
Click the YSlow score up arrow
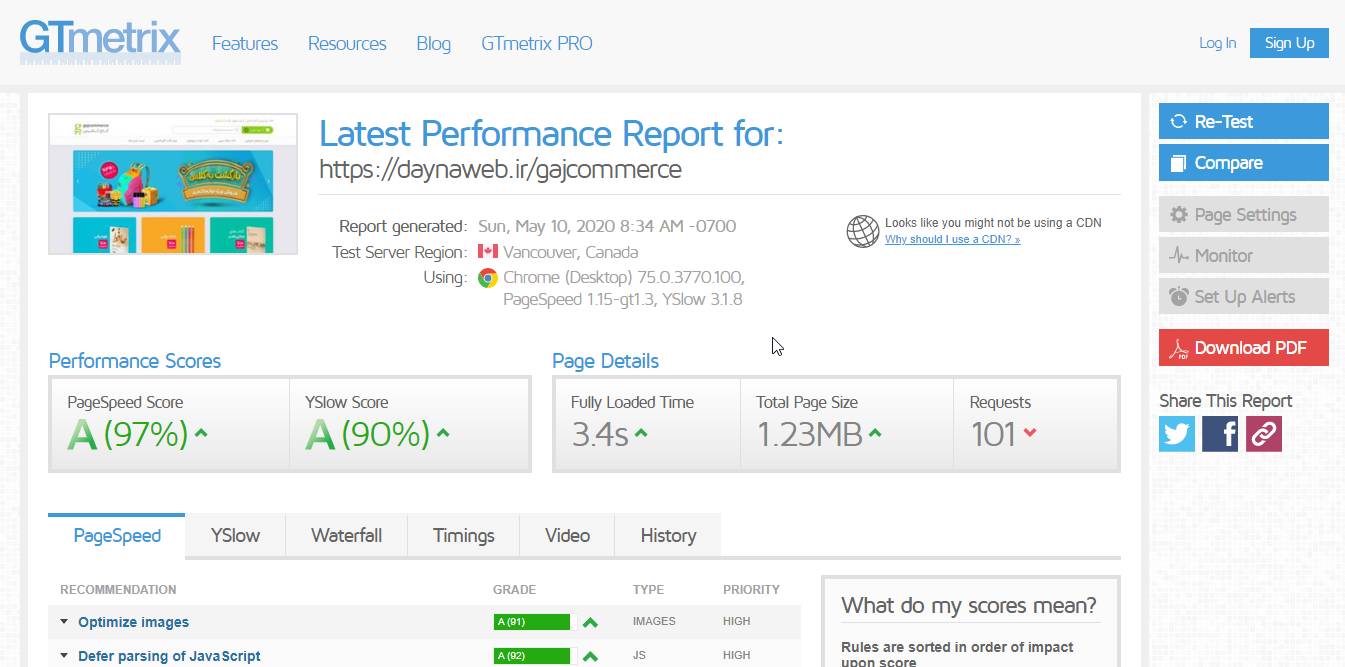[x=443, y=433]
